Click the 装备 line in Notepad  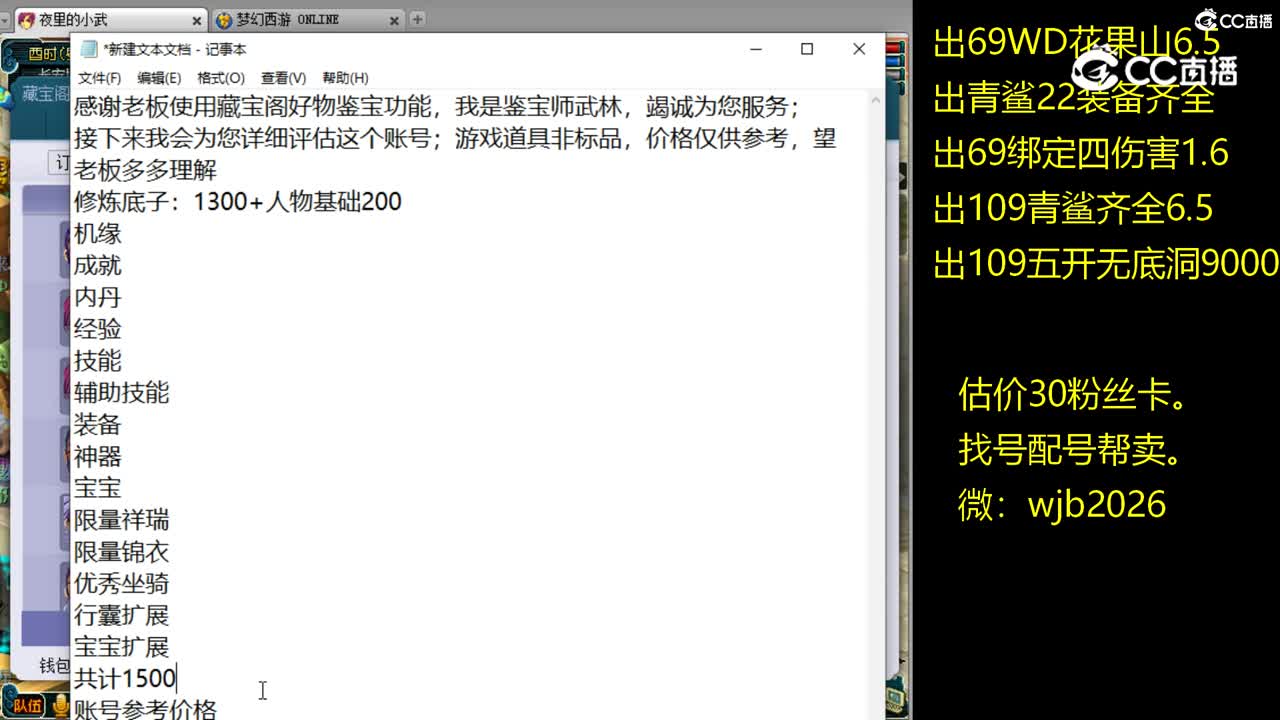pyautogui.click(x=98, y=425)
